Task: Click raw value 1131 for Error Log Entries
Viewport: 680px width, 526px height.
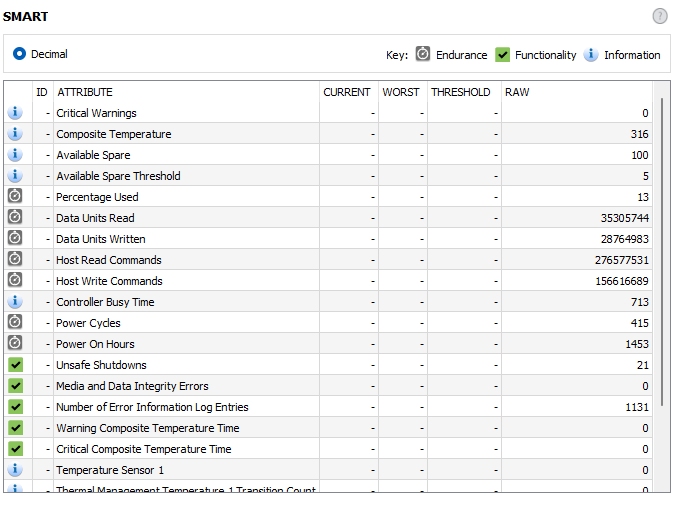Action: (x=637, y=407)
